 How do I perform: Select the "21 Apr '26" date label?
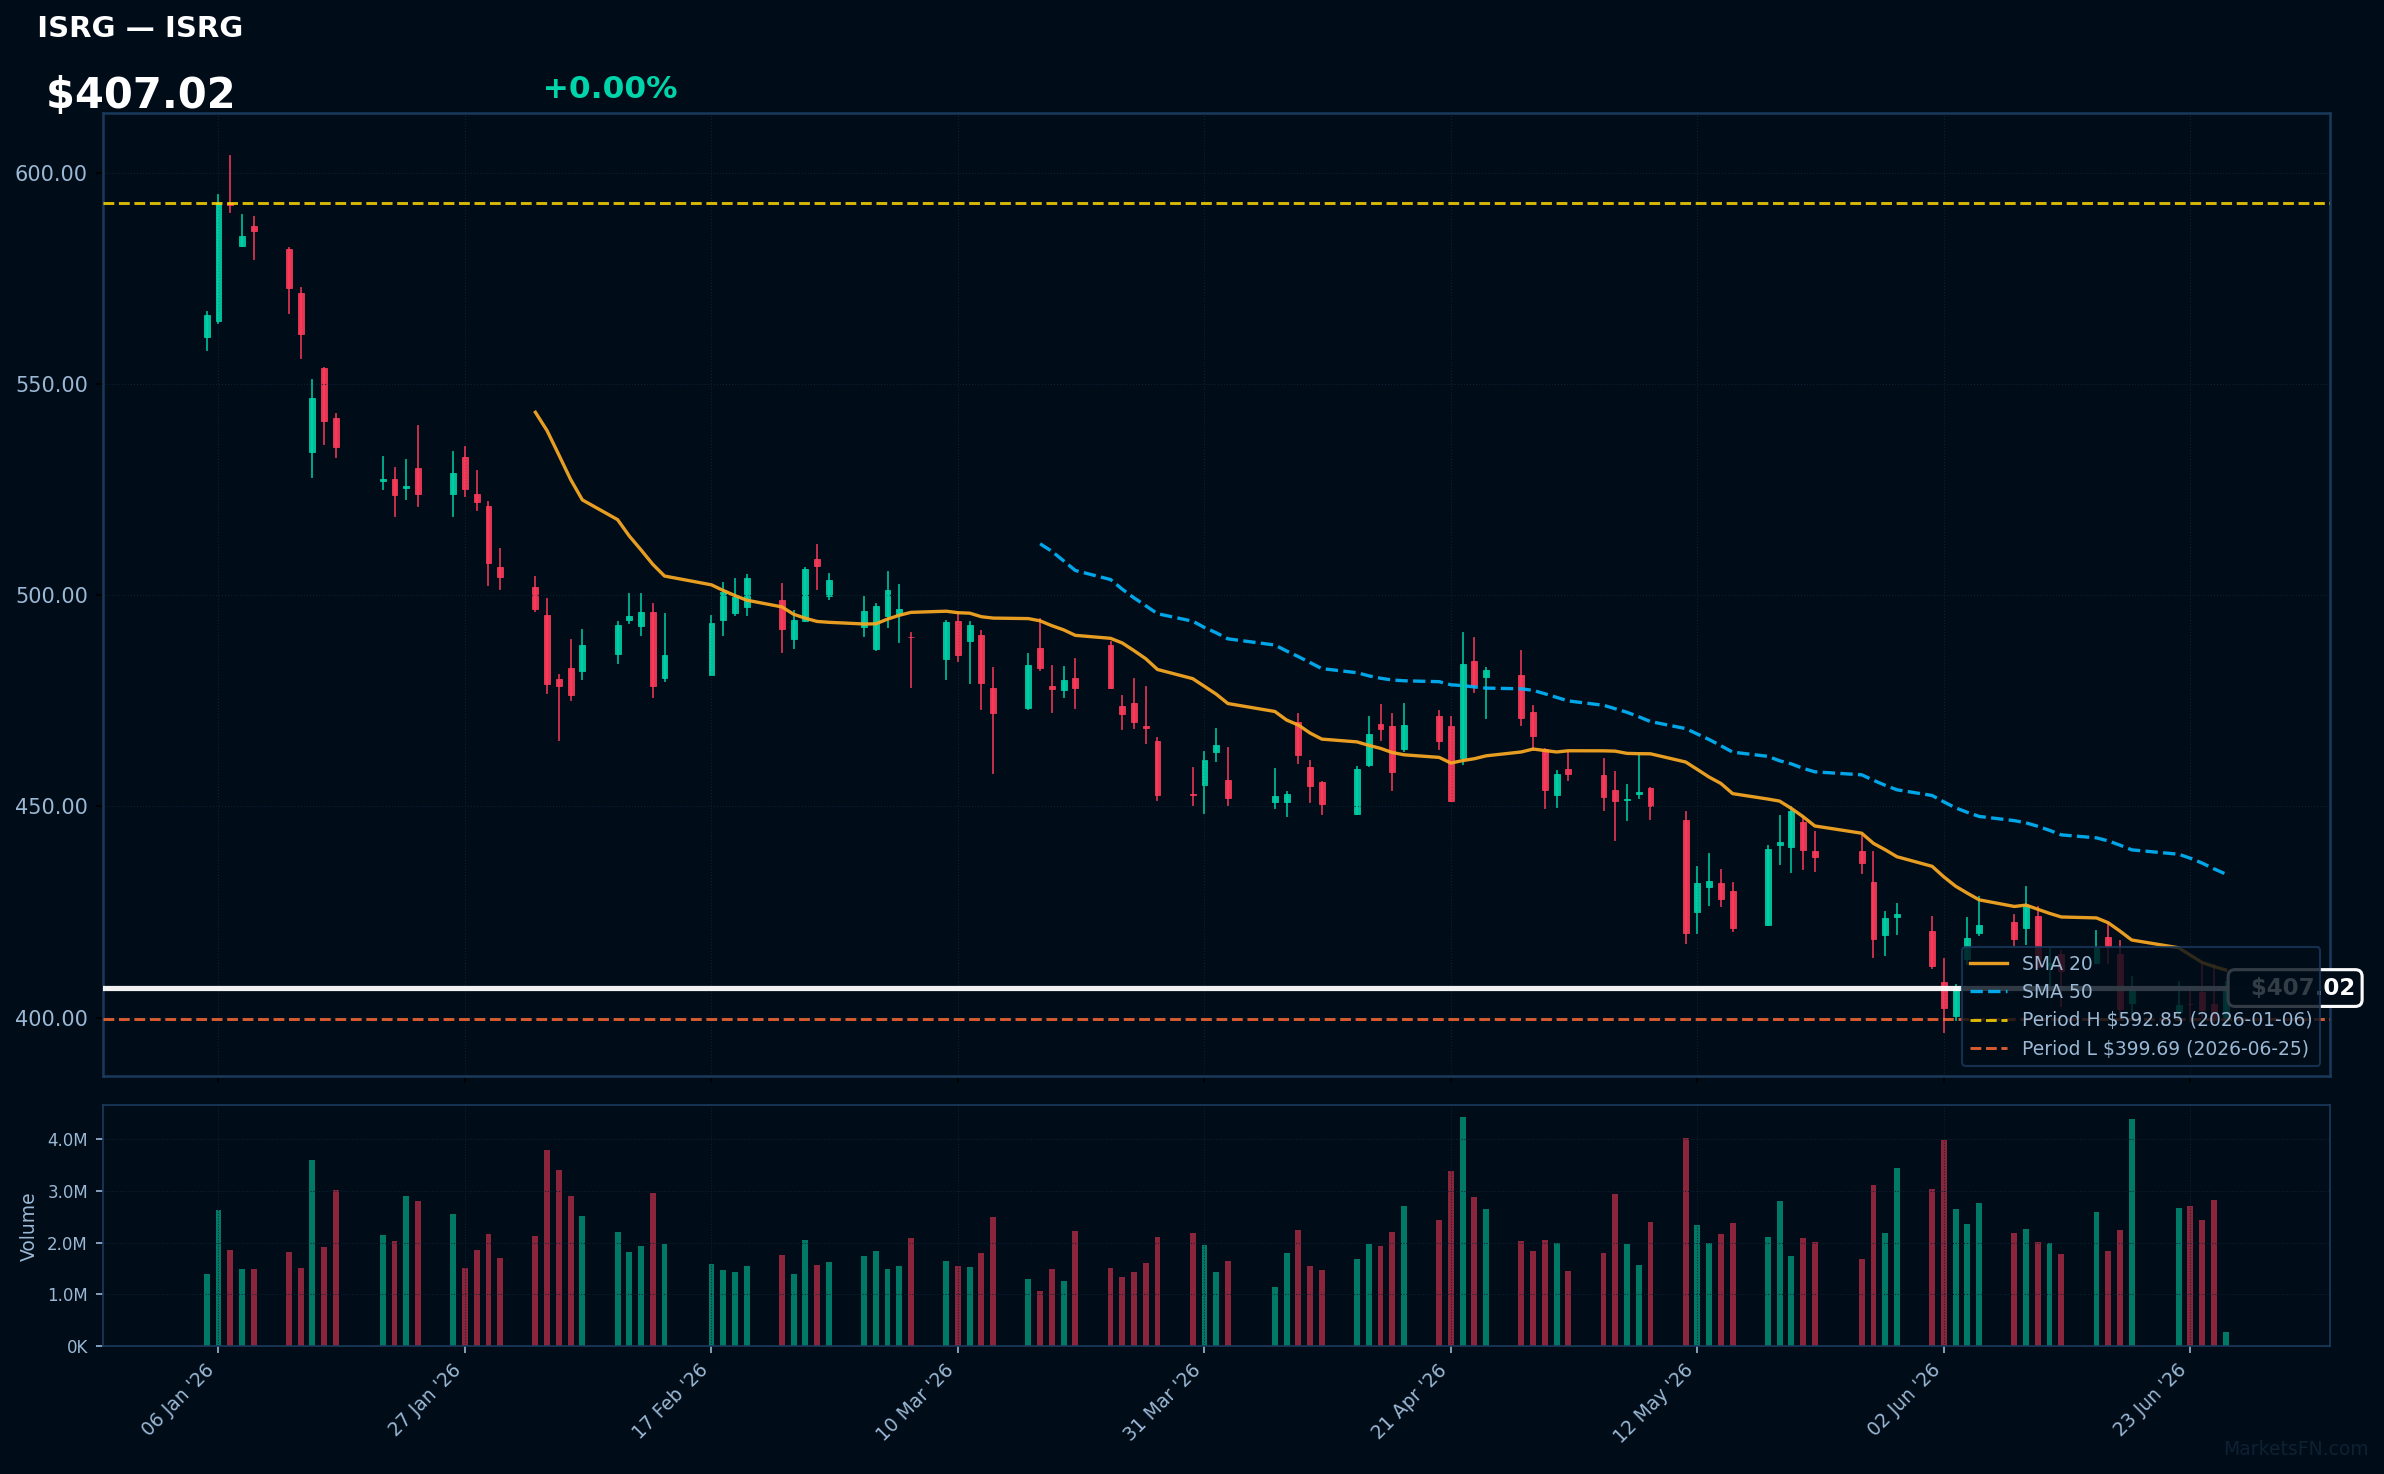[1408, 1400]
